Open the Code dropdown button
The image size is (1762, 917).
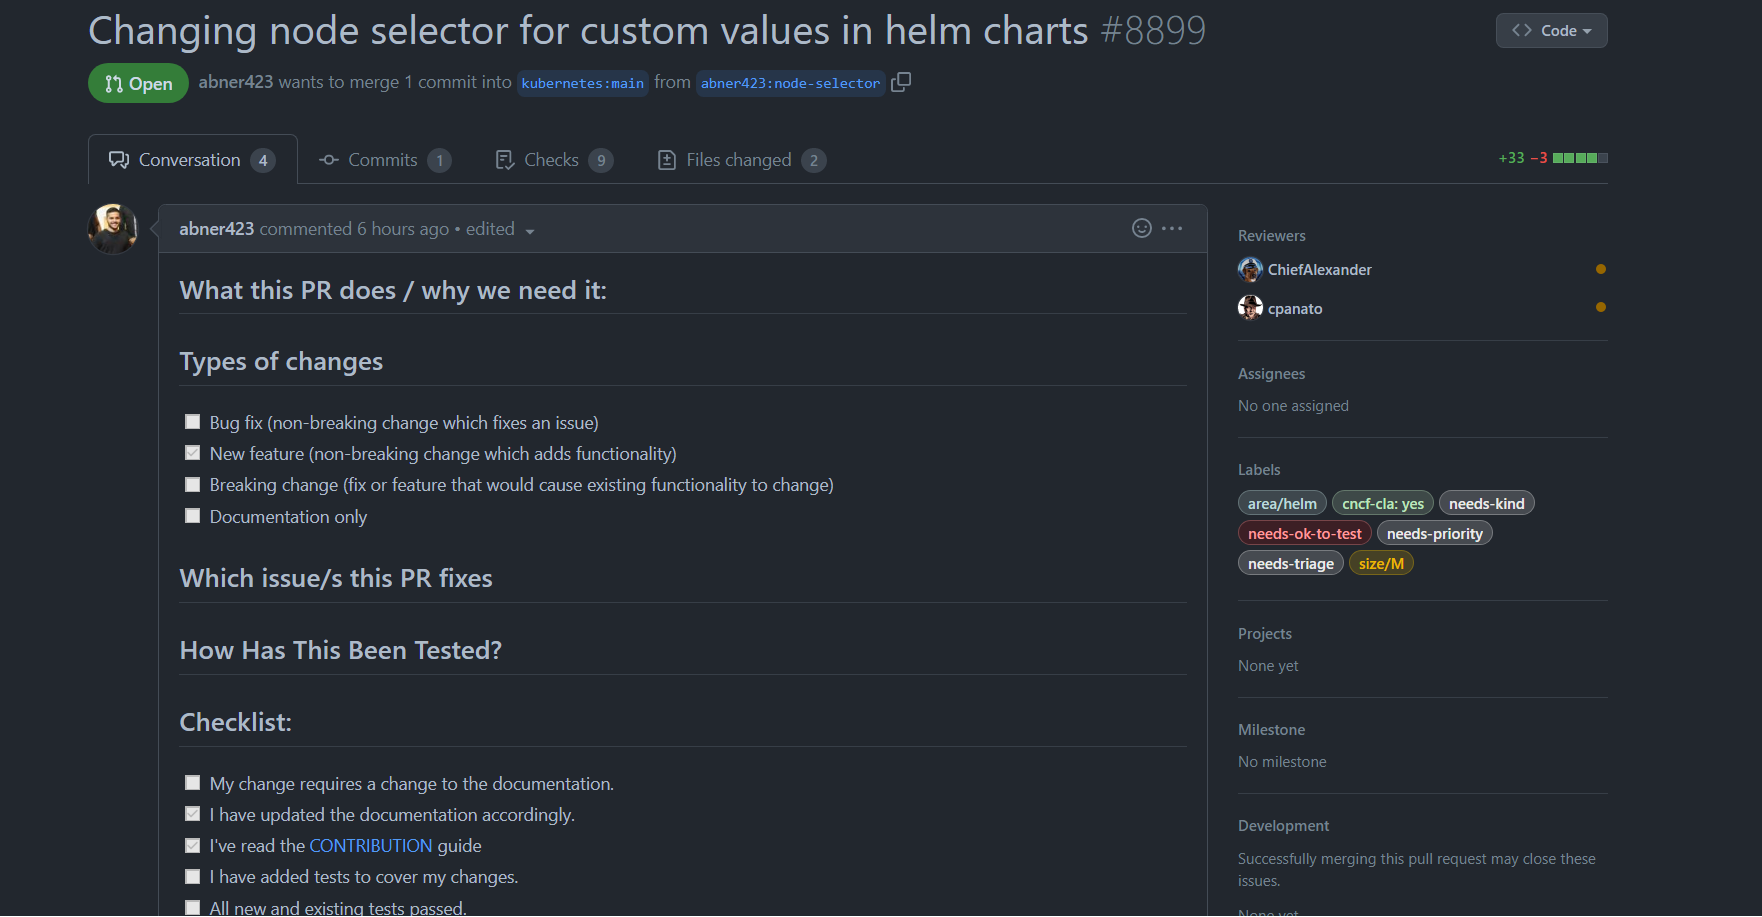pyautogui.click(x=1551, y=30)
